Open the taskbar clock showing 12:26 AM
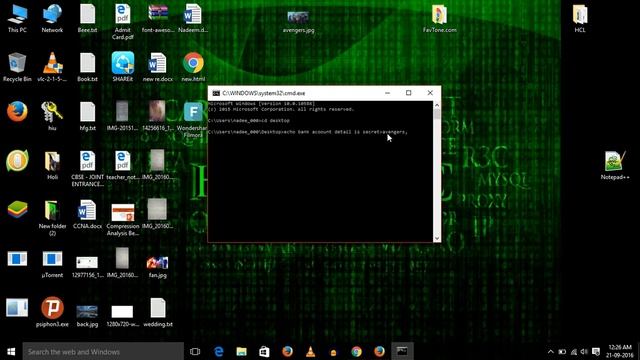This screenshot has height=360, width=640. point(620,351)
